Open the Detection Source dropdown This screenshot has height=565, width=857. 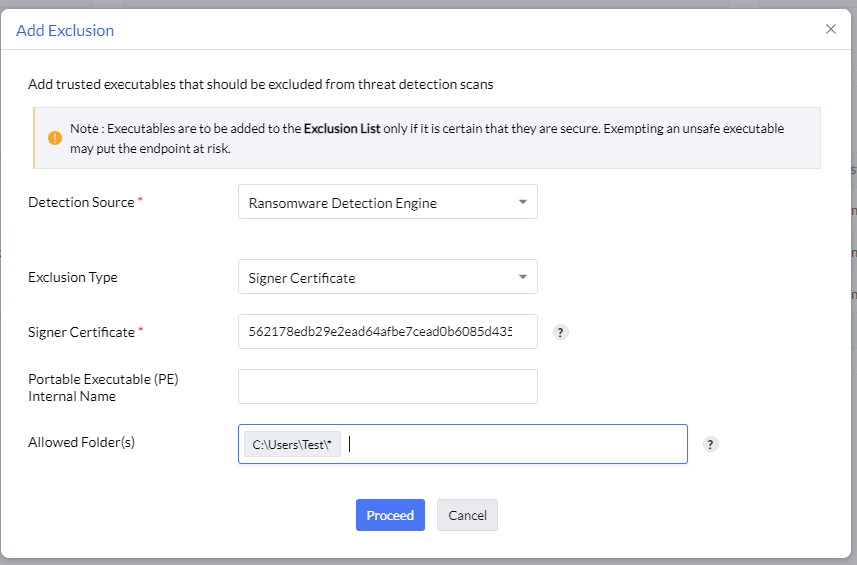(388, 202)
